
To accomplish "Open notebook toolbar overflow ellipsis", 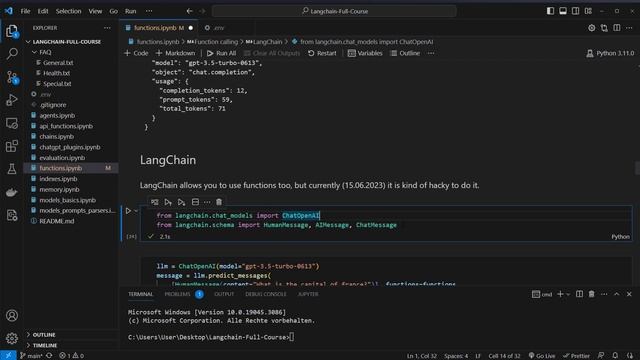I will coord(431,53).
